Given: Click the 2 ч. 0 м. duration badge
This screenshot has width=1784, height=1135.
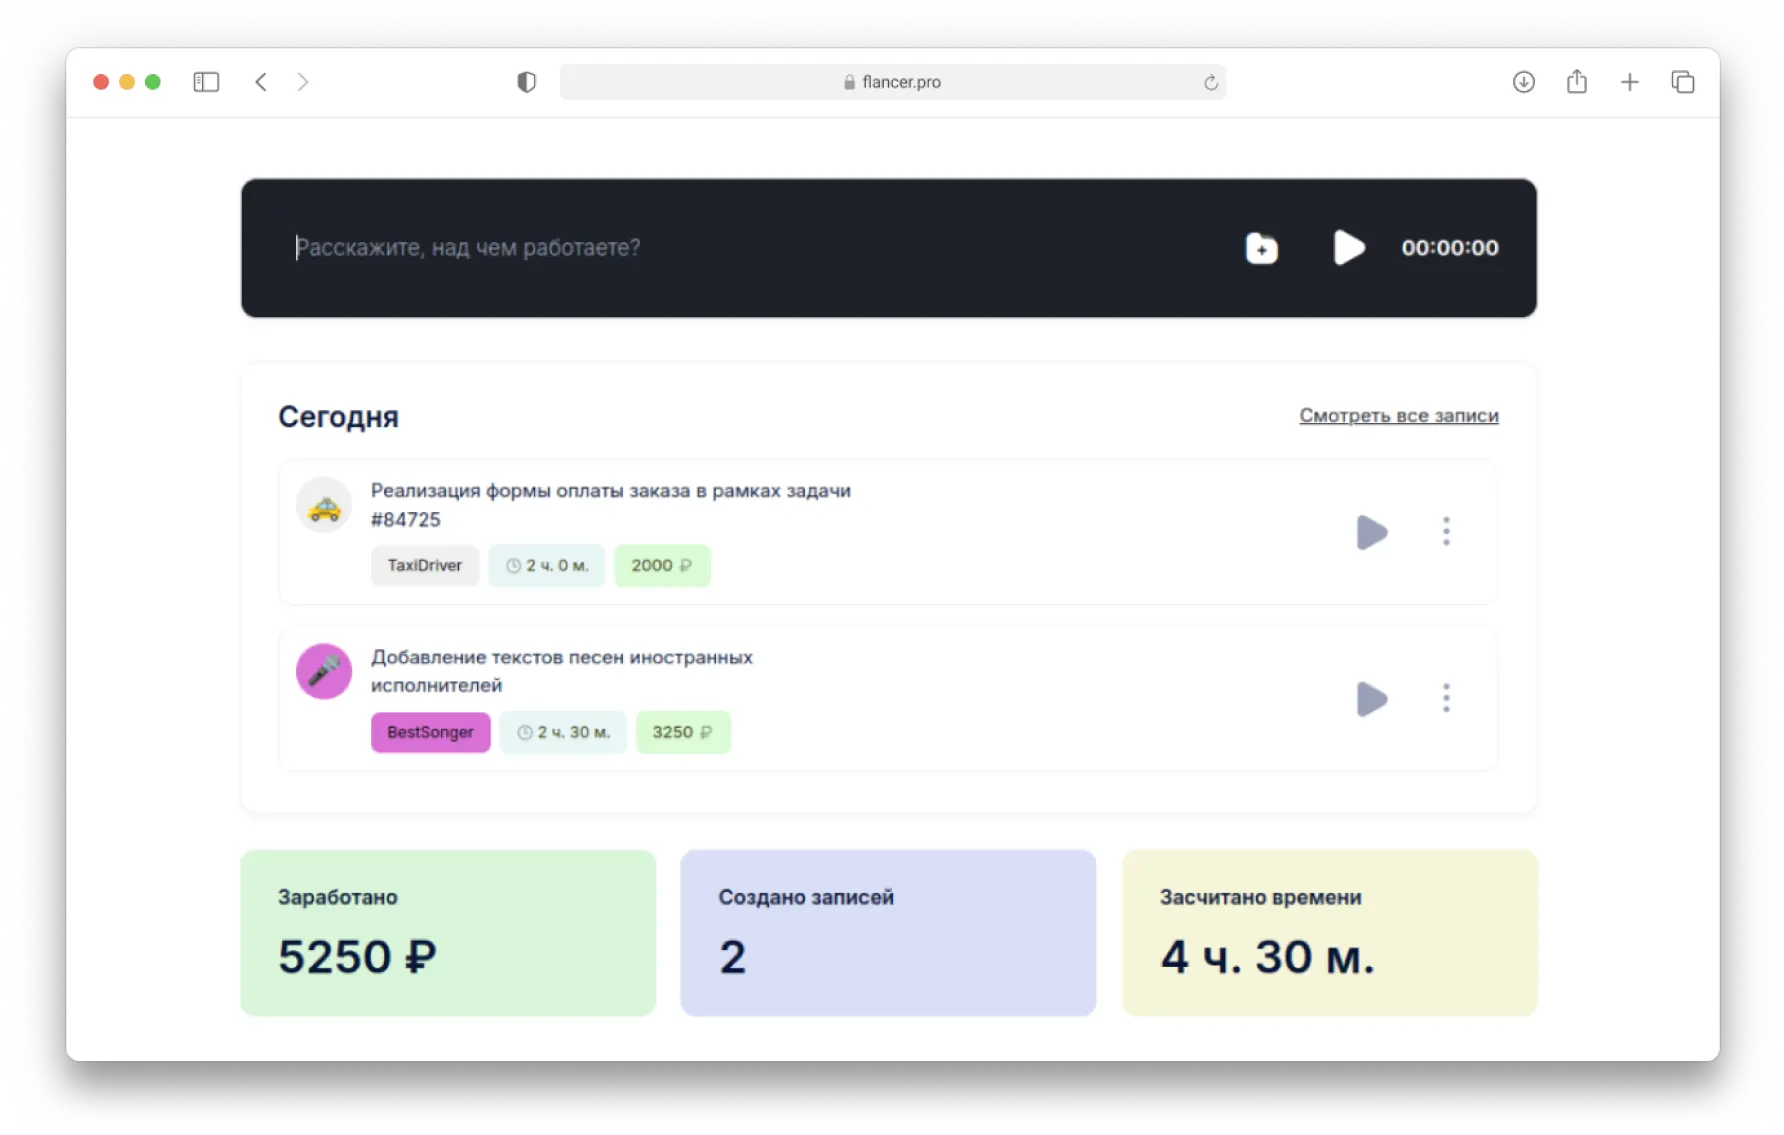Looking at the screenshot, I should click(547, 566).
